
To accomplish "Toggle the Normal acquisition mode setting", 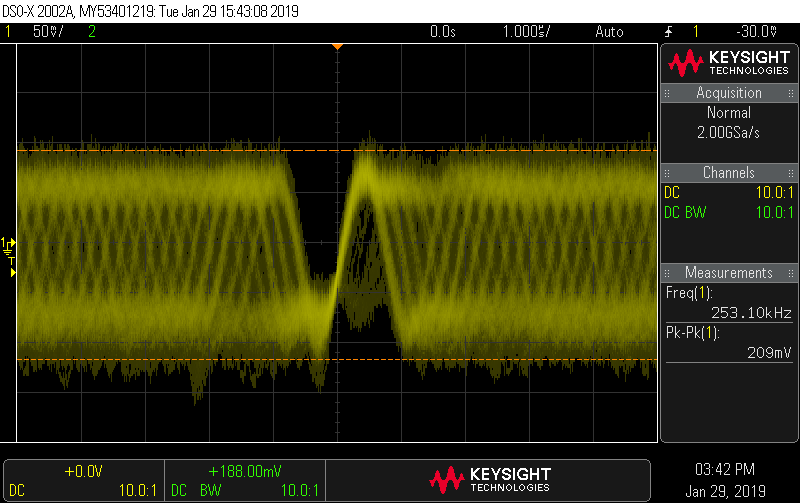I will click(x=728, y=113).
